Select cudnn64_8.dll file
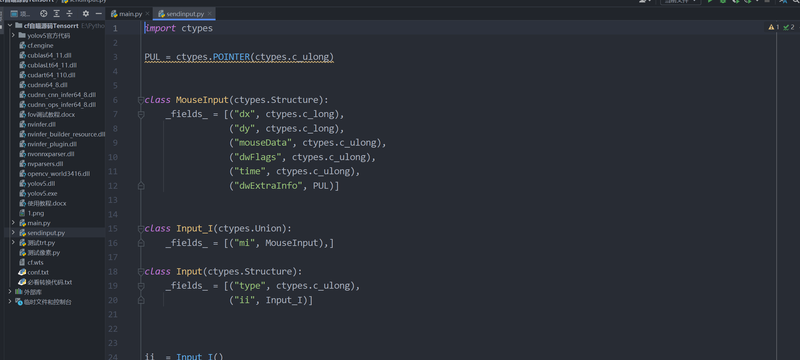Image resolution: width=800 pixels, height=360 pixels. (x=43, y=85)
